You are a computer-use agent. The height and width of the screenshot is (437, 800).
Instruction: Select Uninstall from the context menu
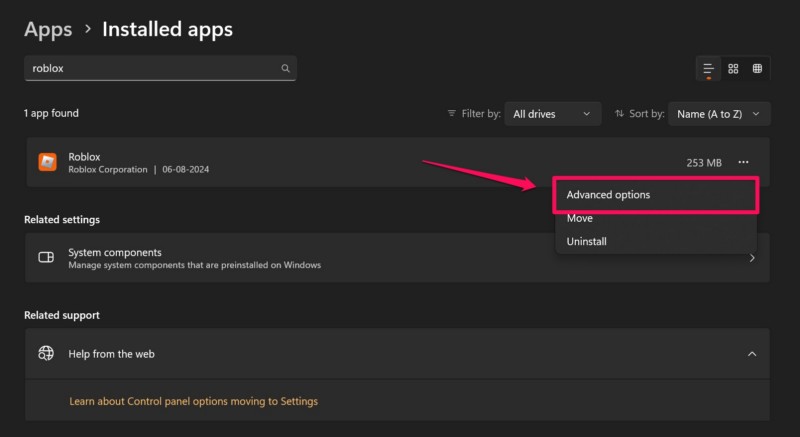[x=586, y=241]
